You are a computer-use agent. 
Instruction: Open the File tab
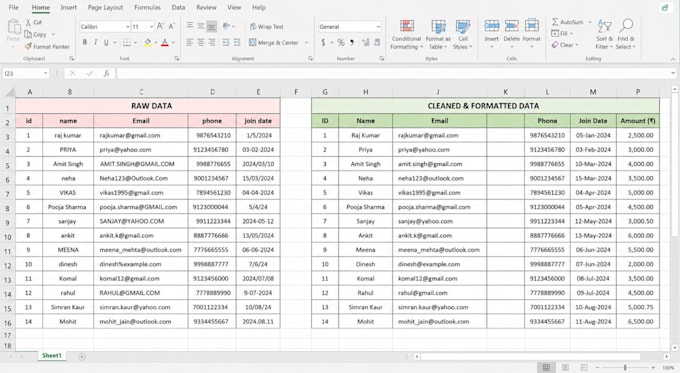click(x=13, y=7)
